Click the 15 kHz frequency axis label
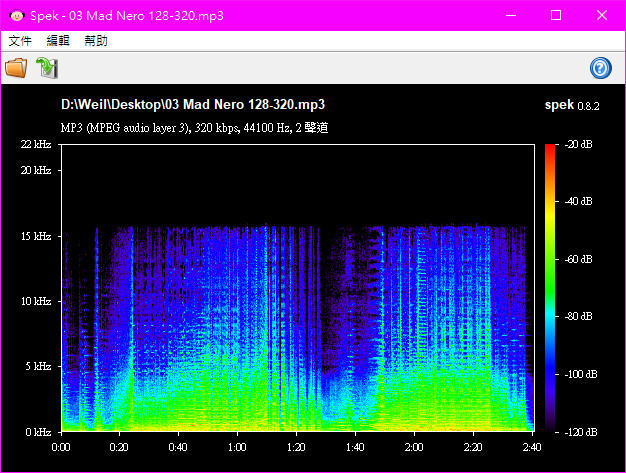Screen dimensions: 626x473 35,236
